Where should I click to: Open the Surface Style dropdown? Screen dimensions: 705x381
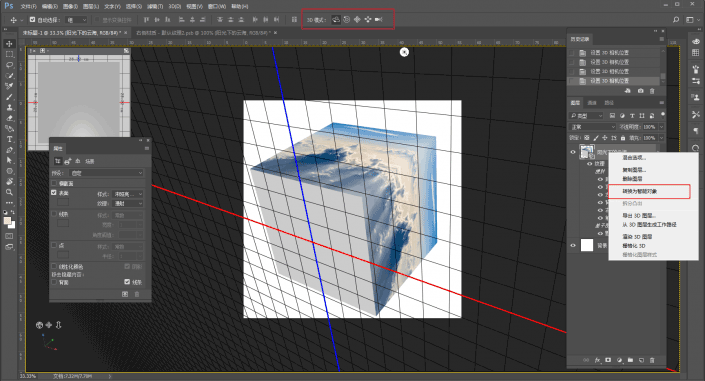coord(128,194)
